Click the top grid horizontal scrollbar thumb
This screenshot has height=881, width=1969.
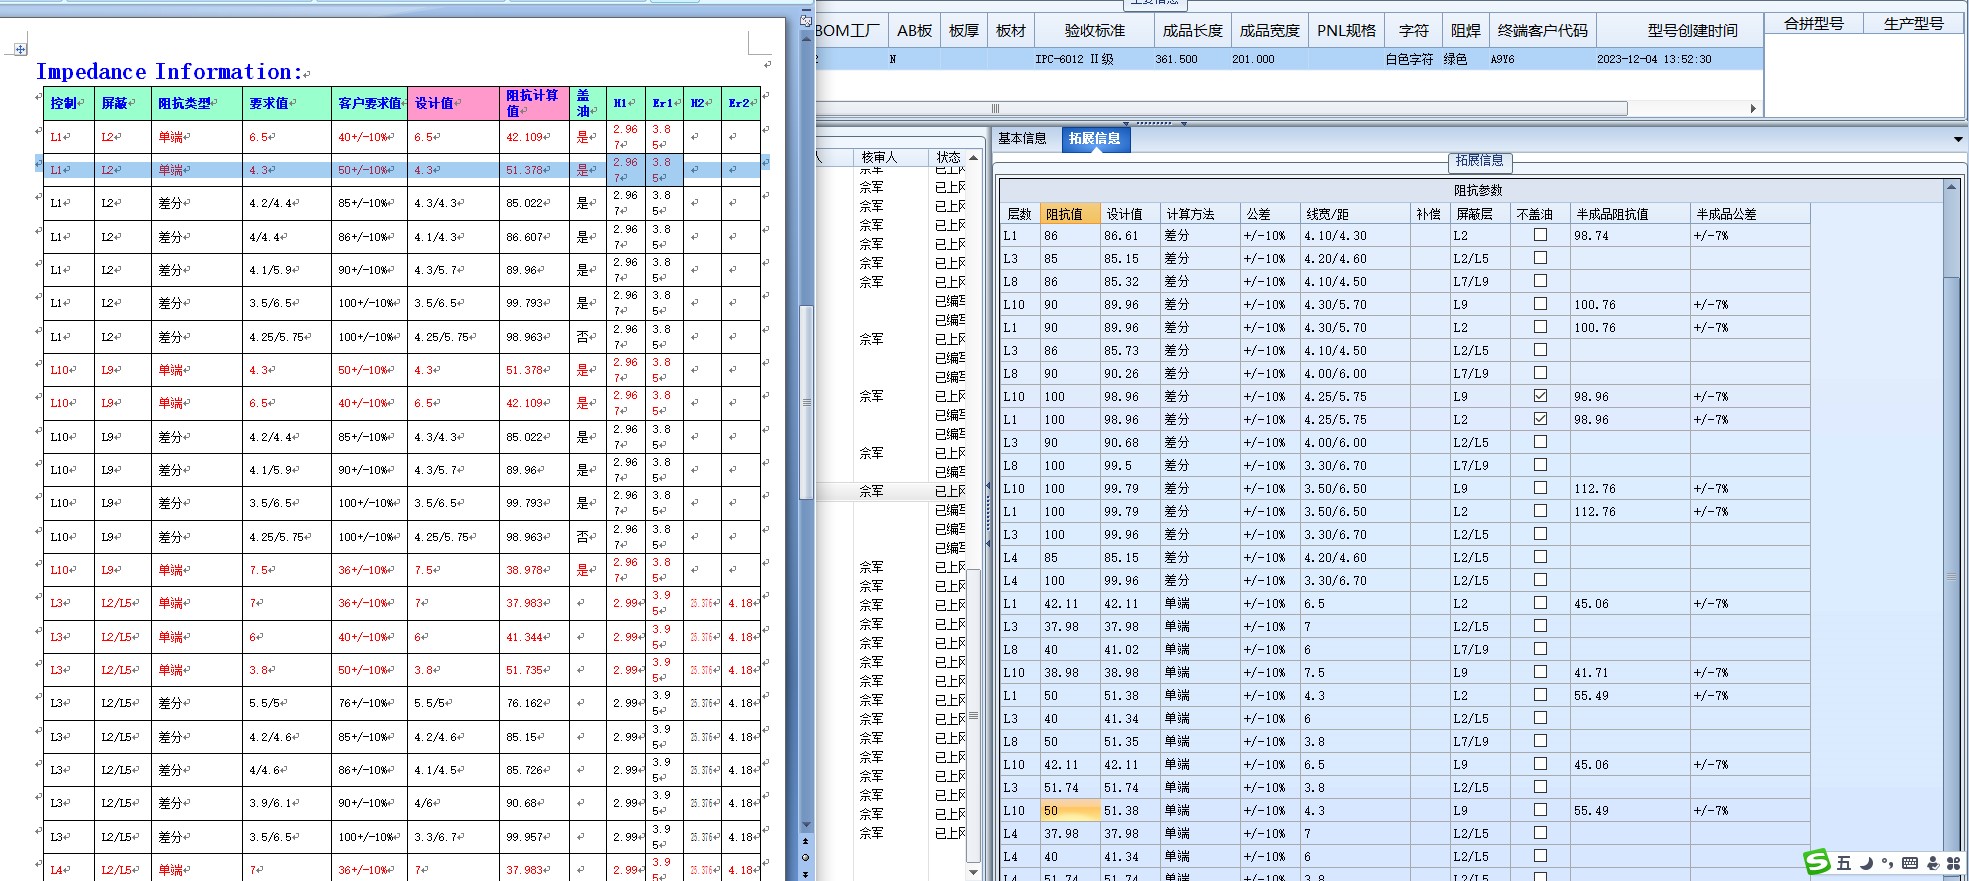pos(1222,108)
